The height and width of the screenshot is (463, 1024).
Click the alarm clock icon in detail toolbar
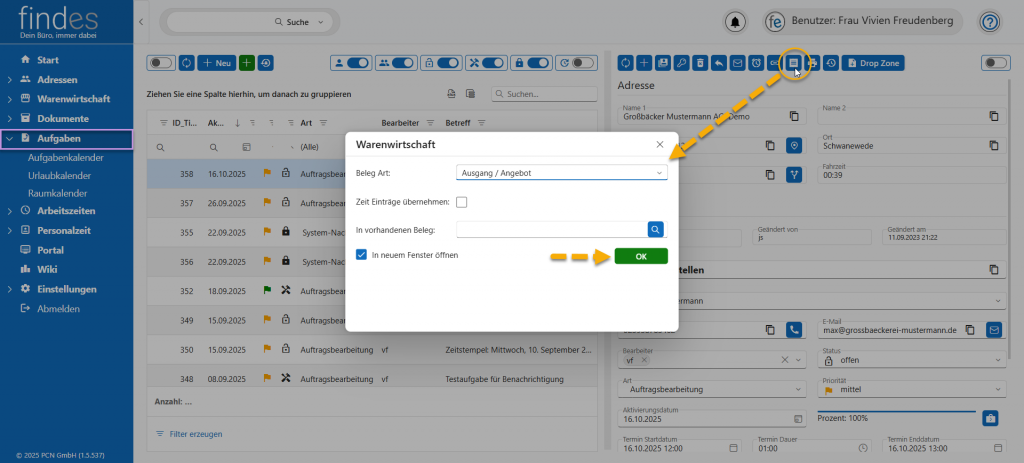tap(756, 63)
